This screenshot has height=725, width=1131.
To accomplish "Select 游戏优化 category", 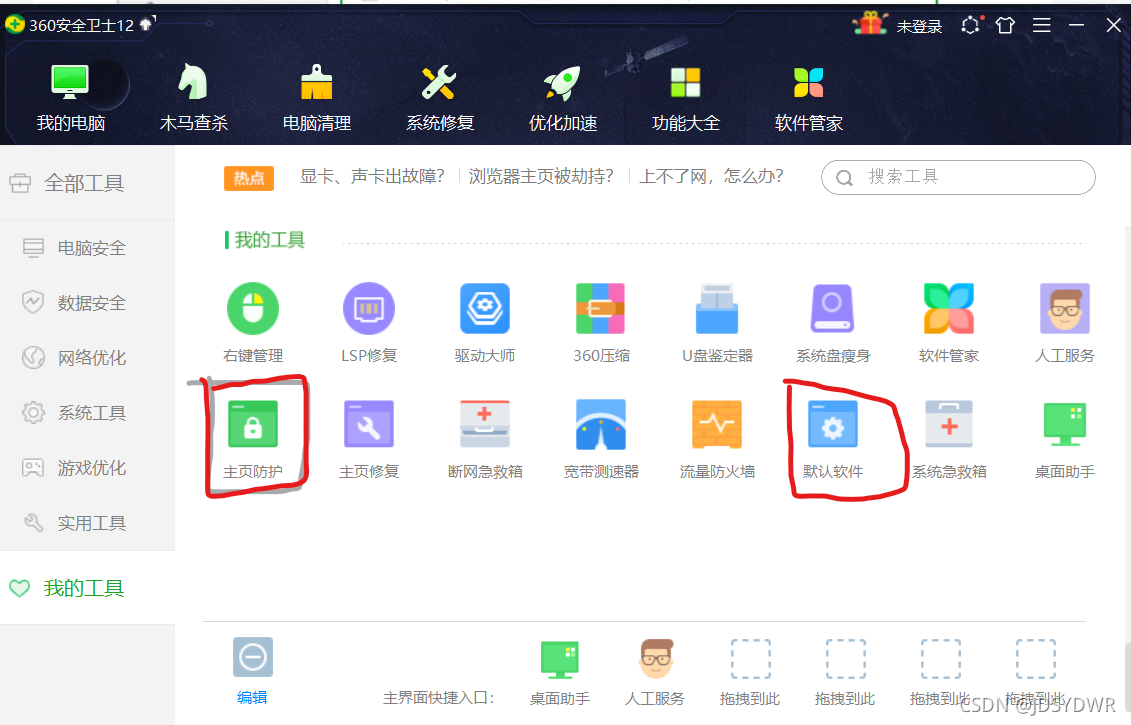I will (x=87, y=468).
